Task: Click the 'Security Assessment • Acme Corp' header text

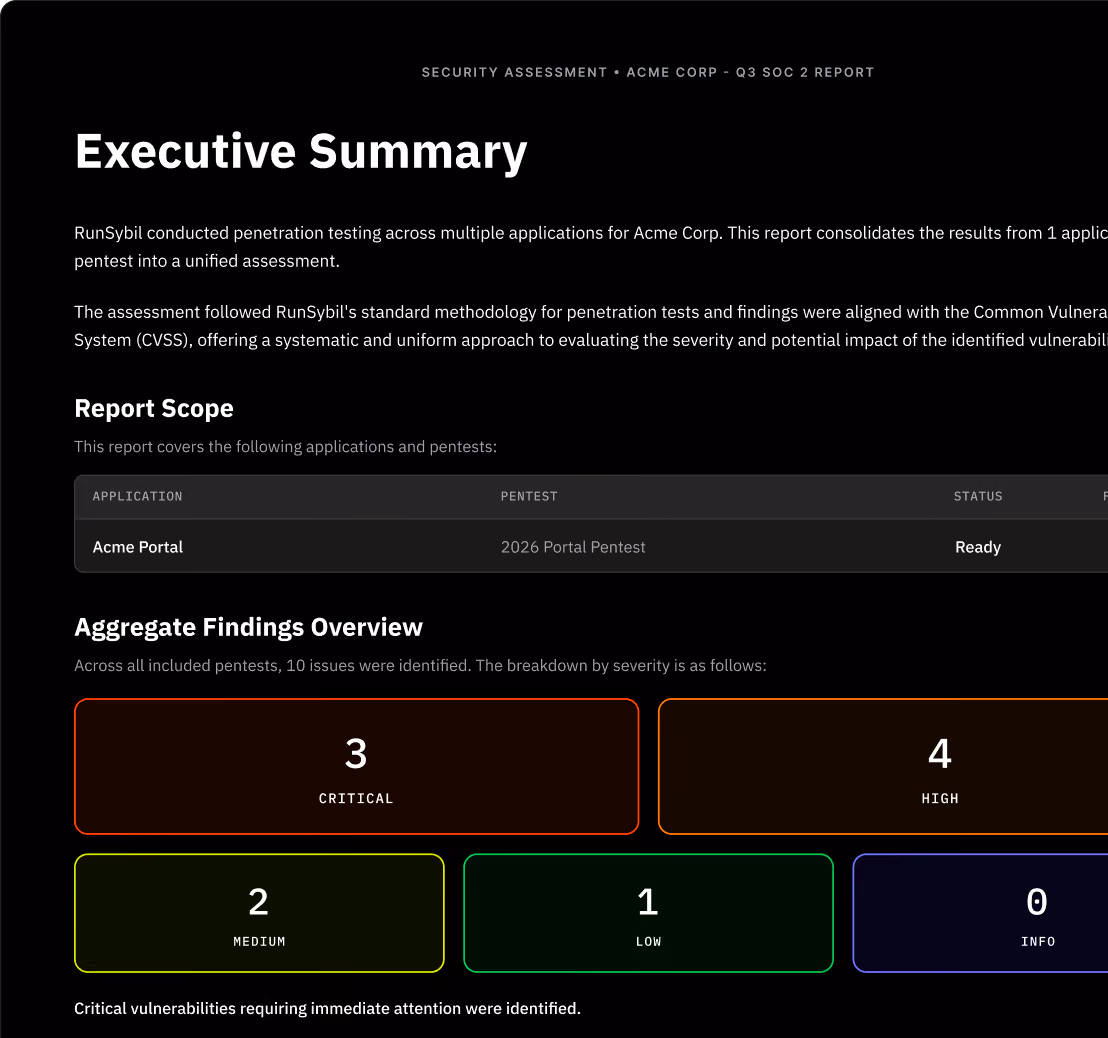Action: [x=648, y=72]
